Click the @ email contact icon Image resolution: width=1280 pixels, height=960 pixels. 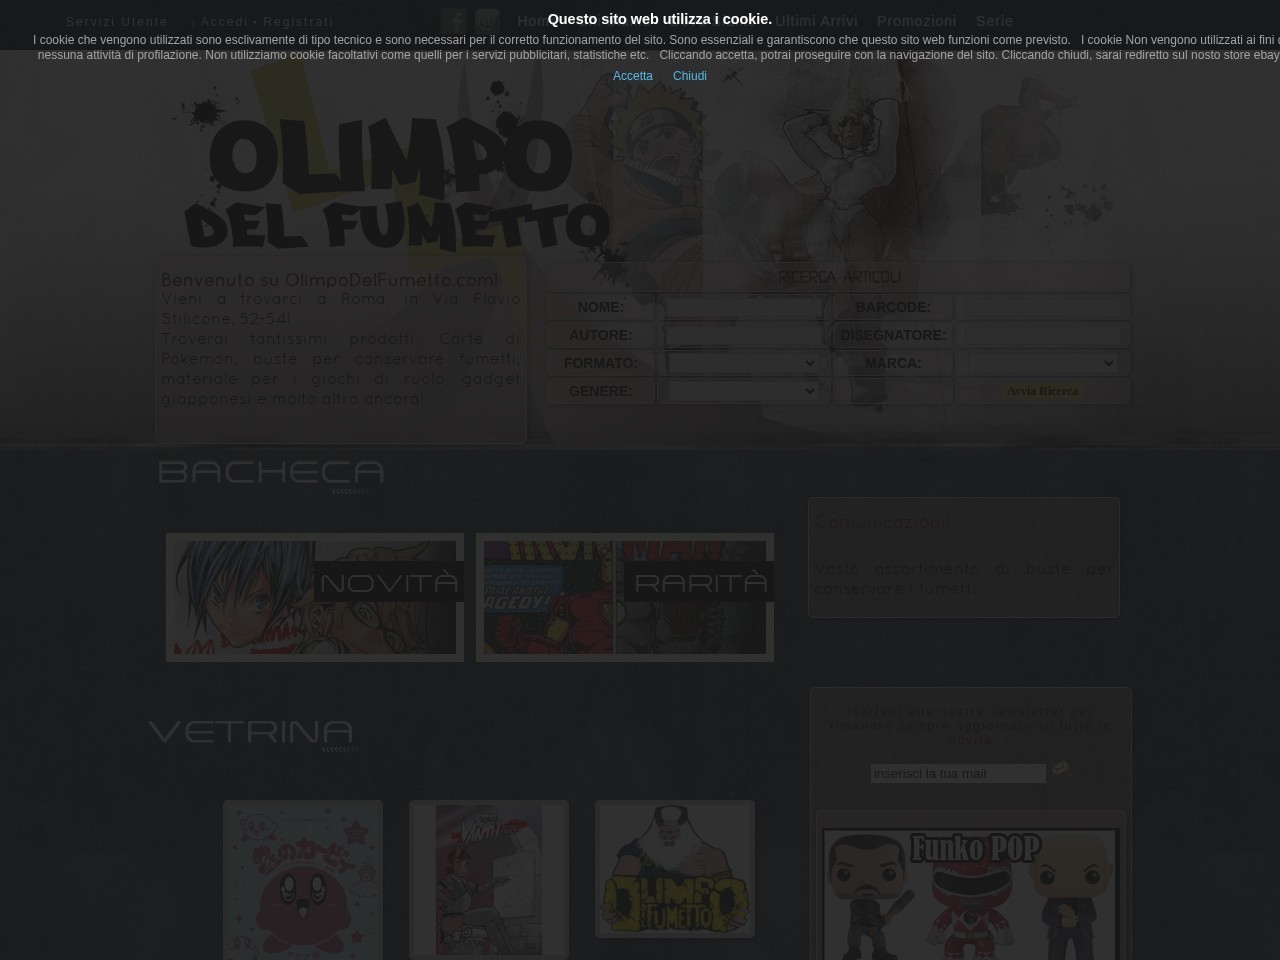click(487, 20)
